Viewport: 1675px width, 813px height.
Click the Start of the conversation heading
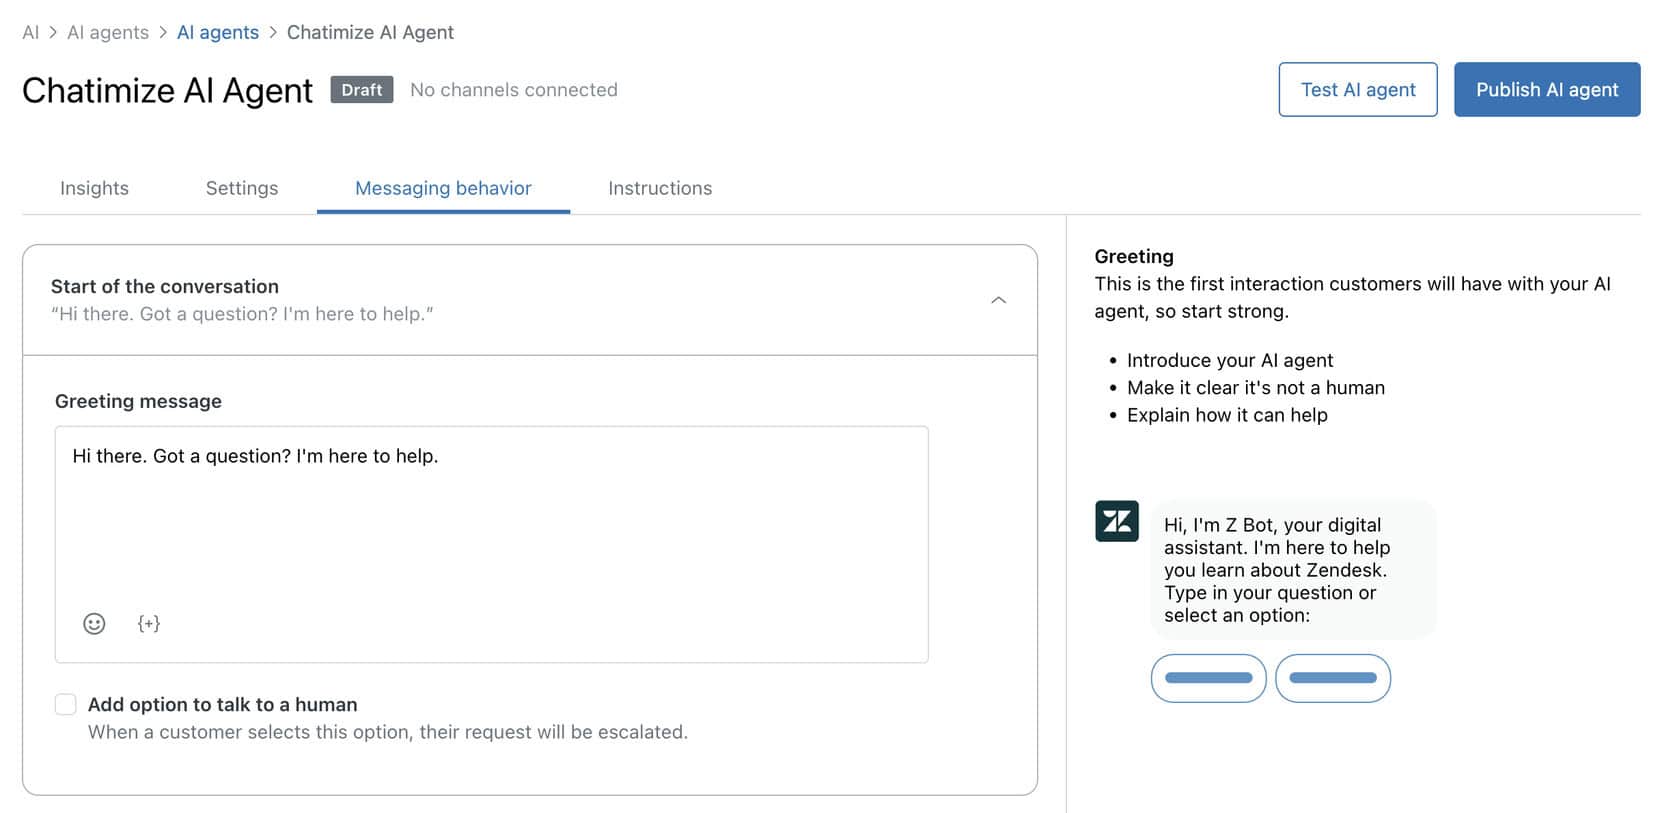click(x=165, y=287)
